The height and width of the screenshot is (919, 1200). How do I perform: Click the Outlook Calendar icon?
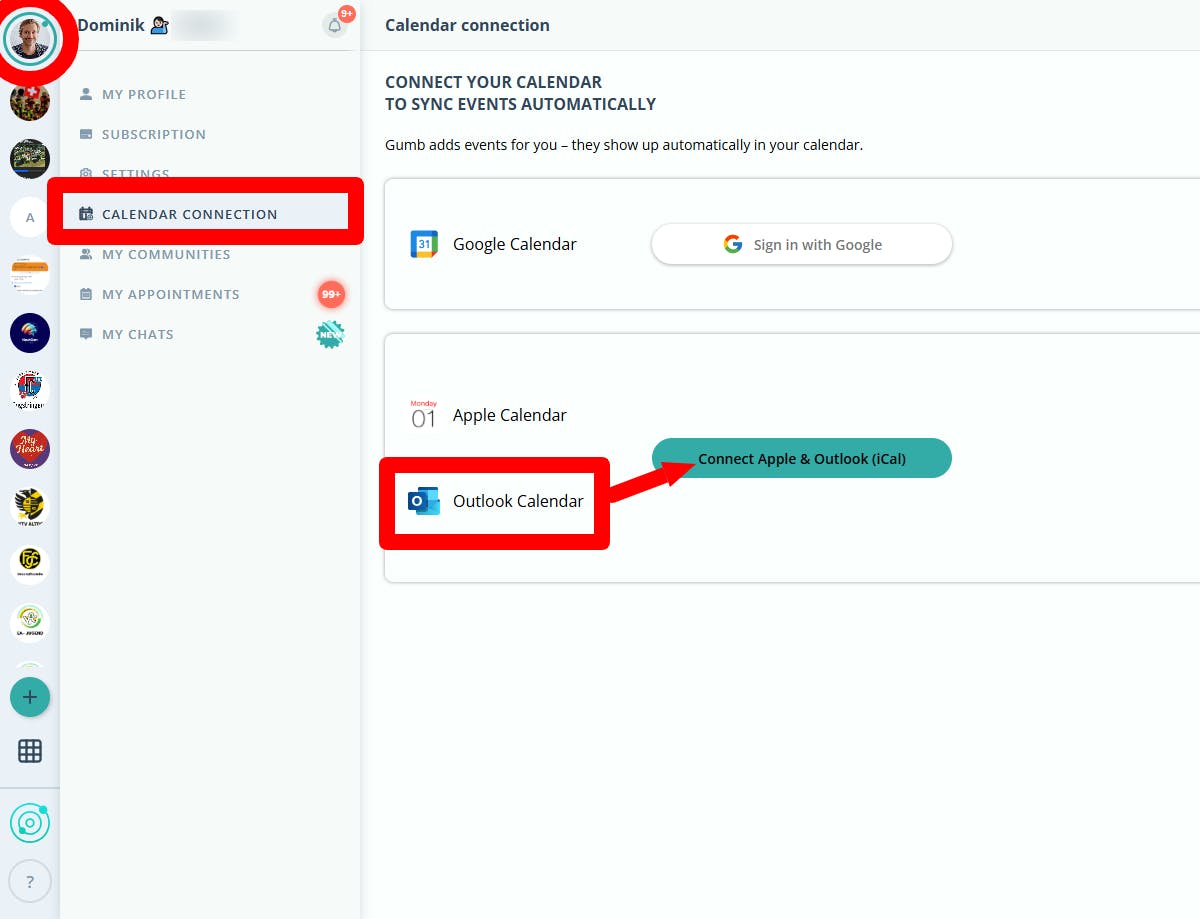click(424, 501)
